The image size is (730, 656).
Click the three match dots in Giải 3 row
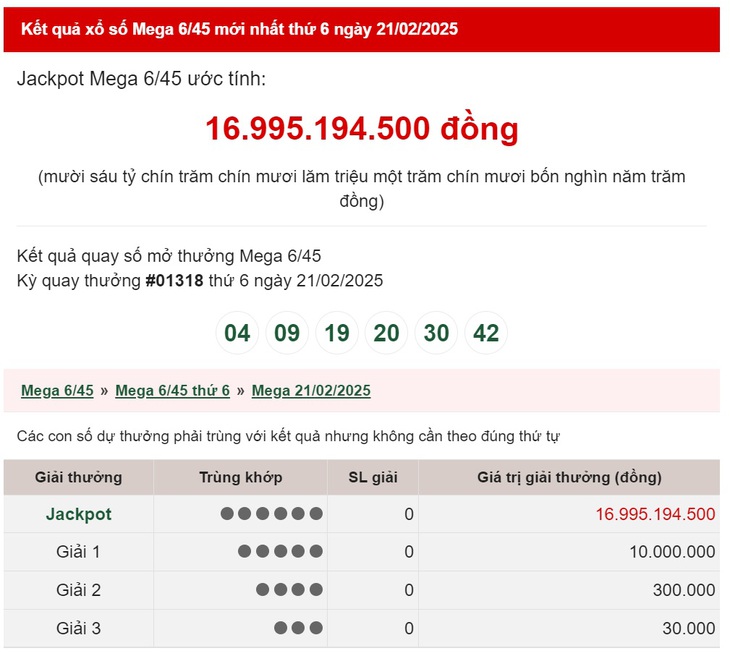pos(298,628)
